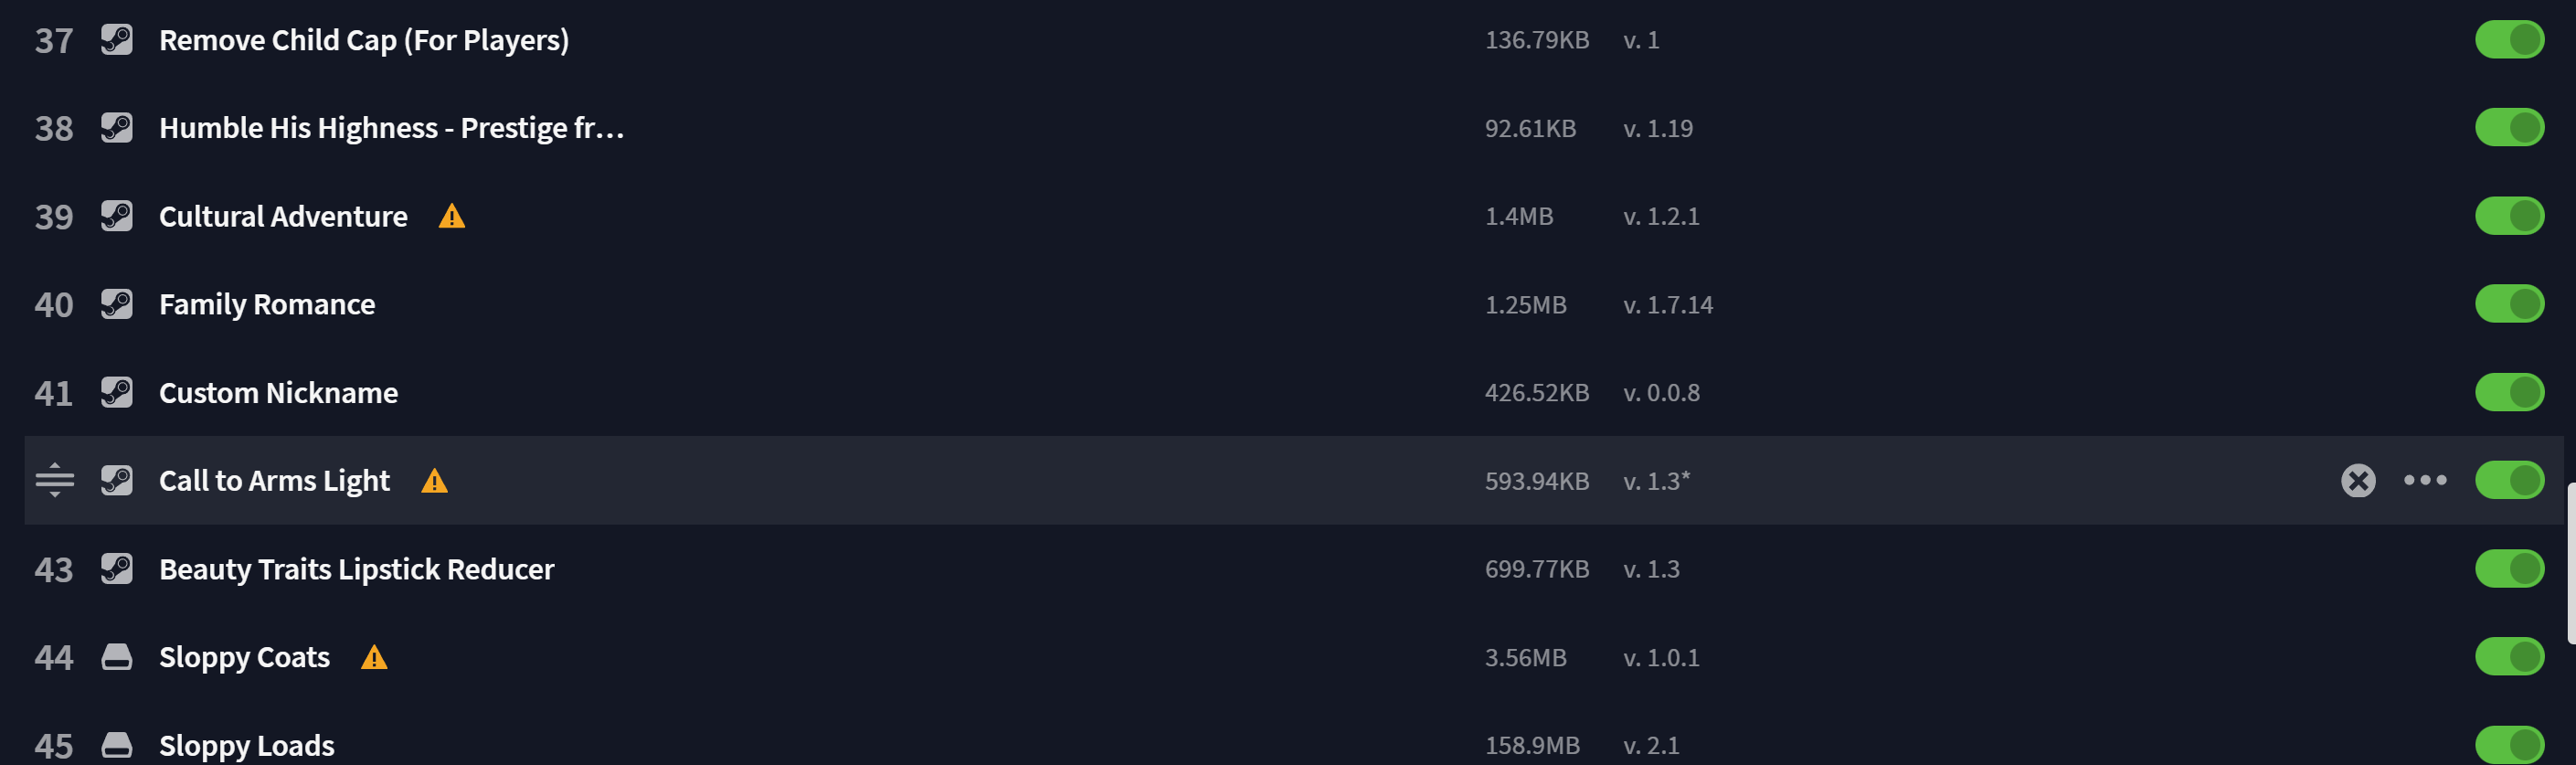Disable Remove Child Cap mod toggle
Viewport: 2576px width, 765px height.
[x=2509, y=40]
